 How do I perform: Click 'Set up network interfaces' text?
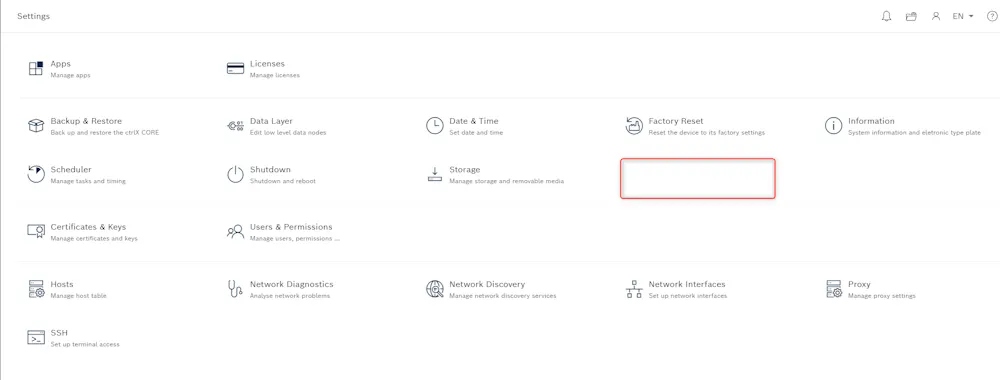688,296
